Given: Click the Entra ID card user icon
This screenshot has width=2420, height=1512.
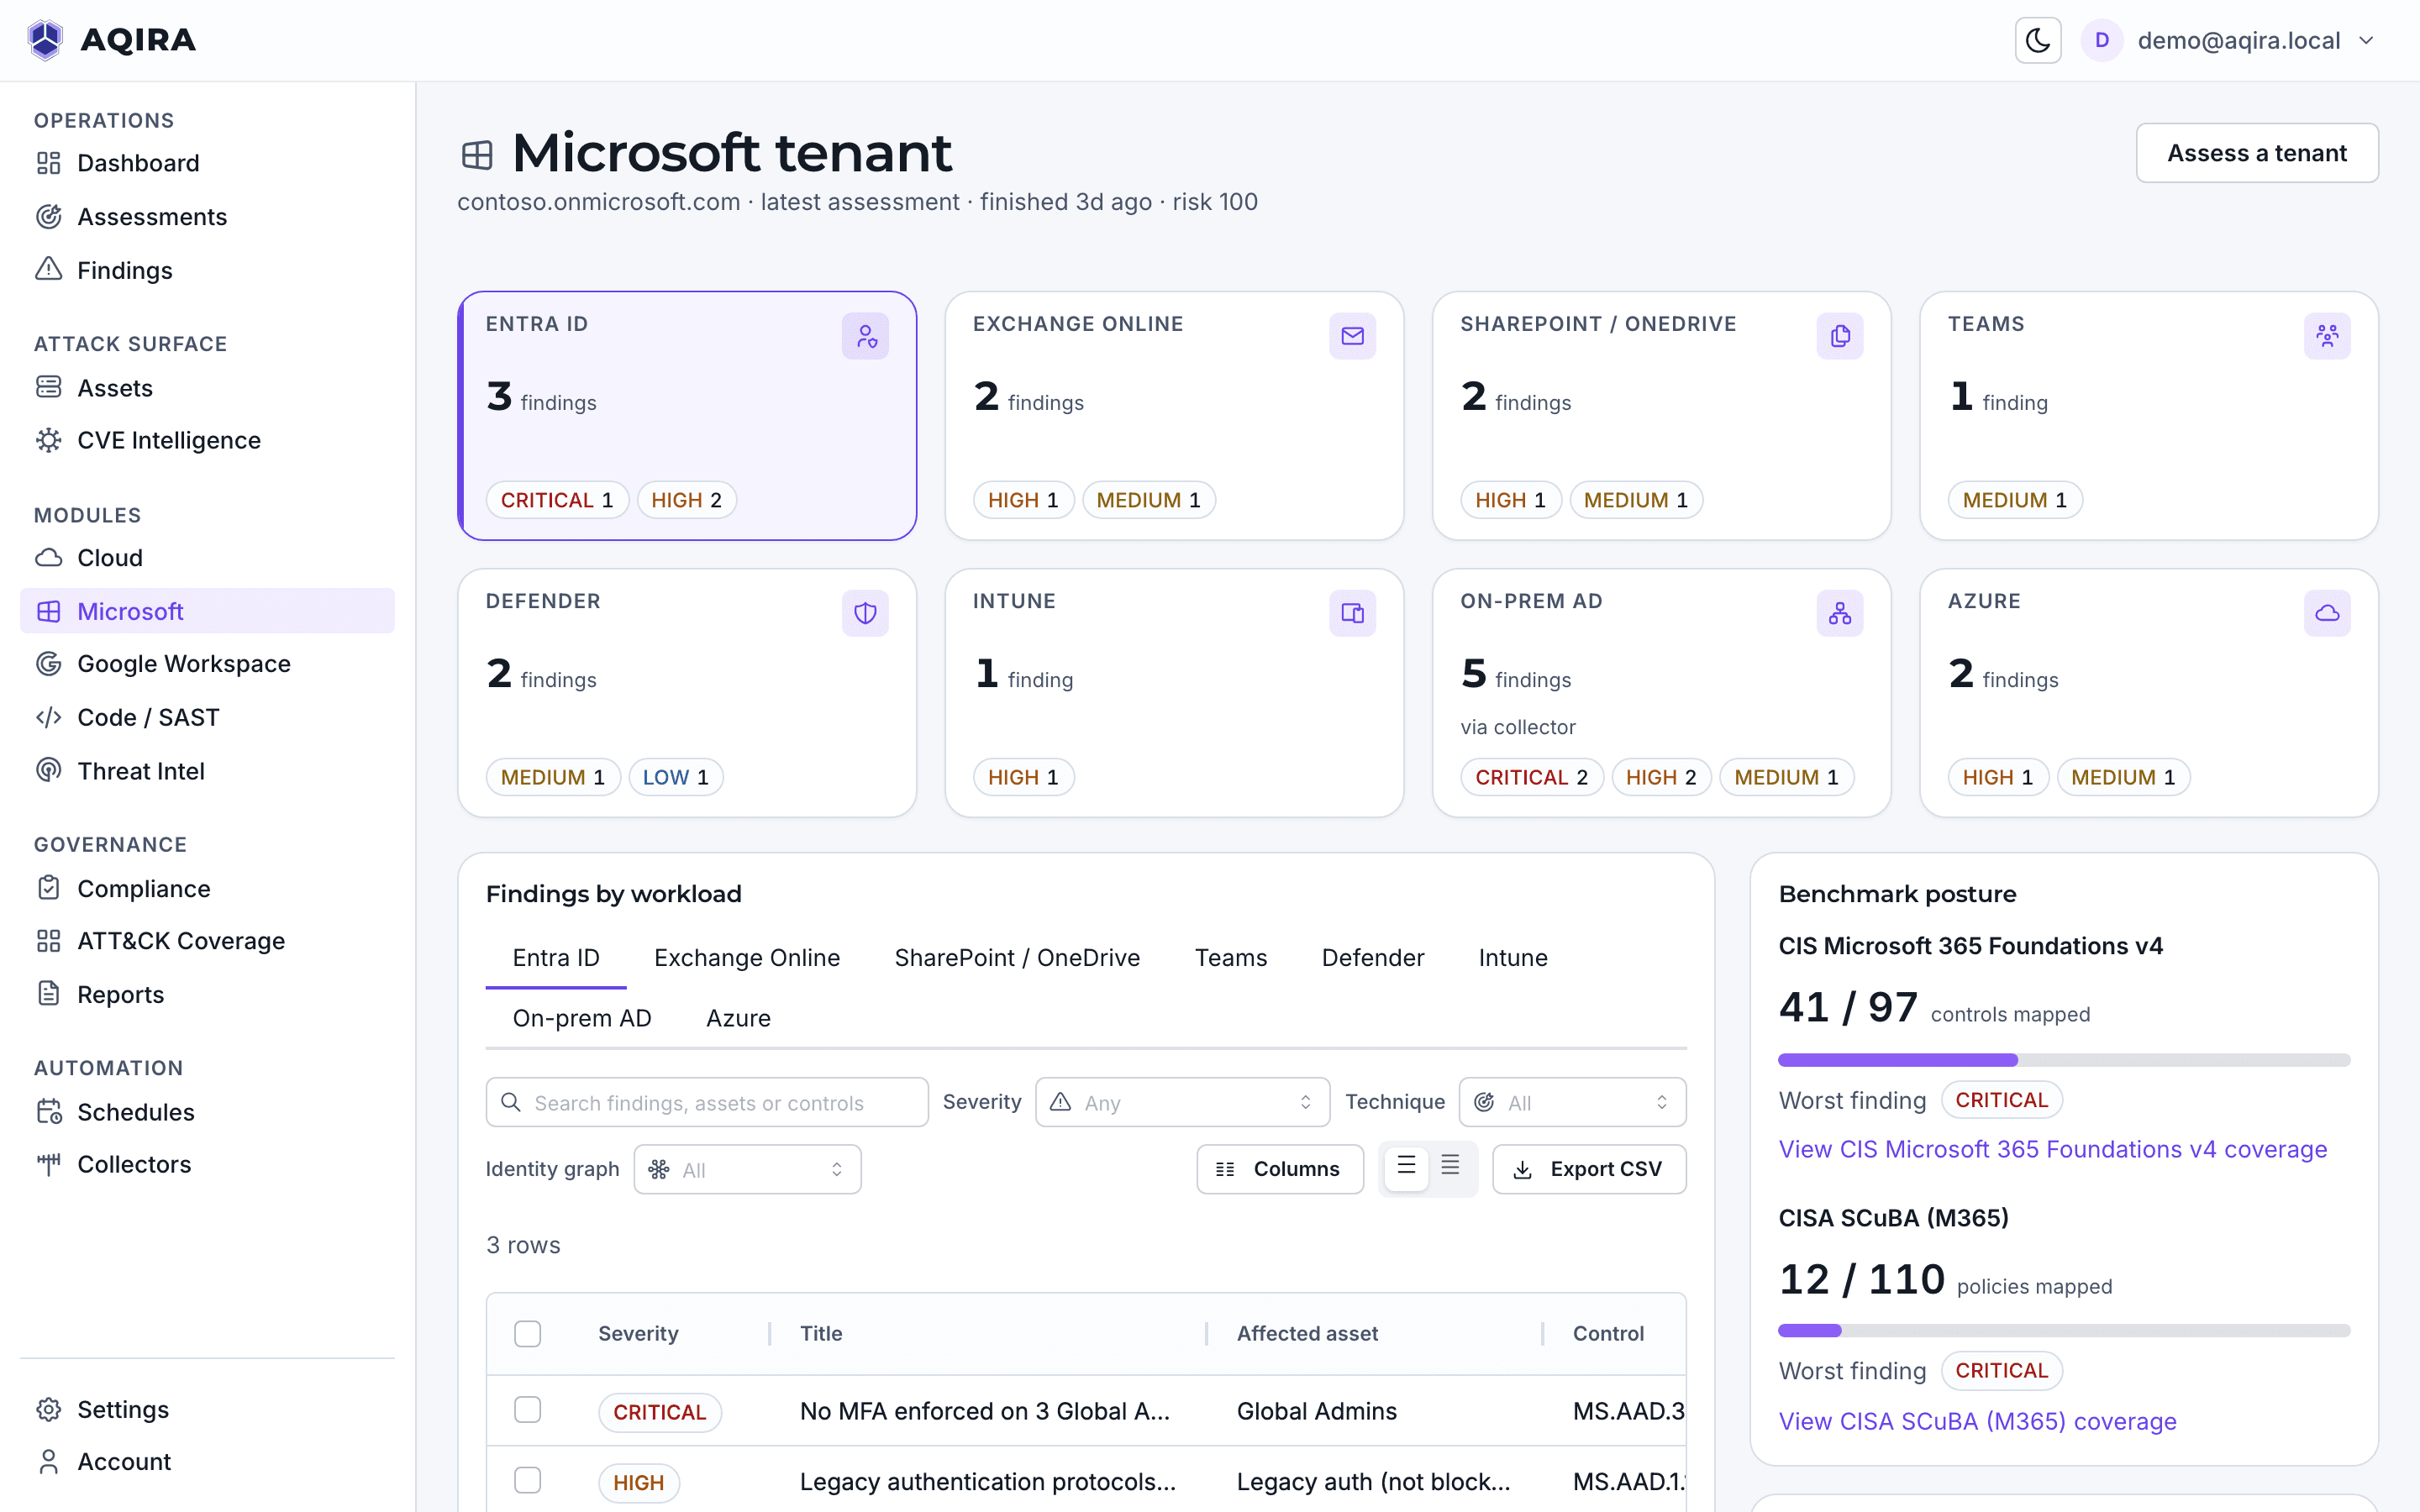Looking at the screenshot, I should coord(865,336).
